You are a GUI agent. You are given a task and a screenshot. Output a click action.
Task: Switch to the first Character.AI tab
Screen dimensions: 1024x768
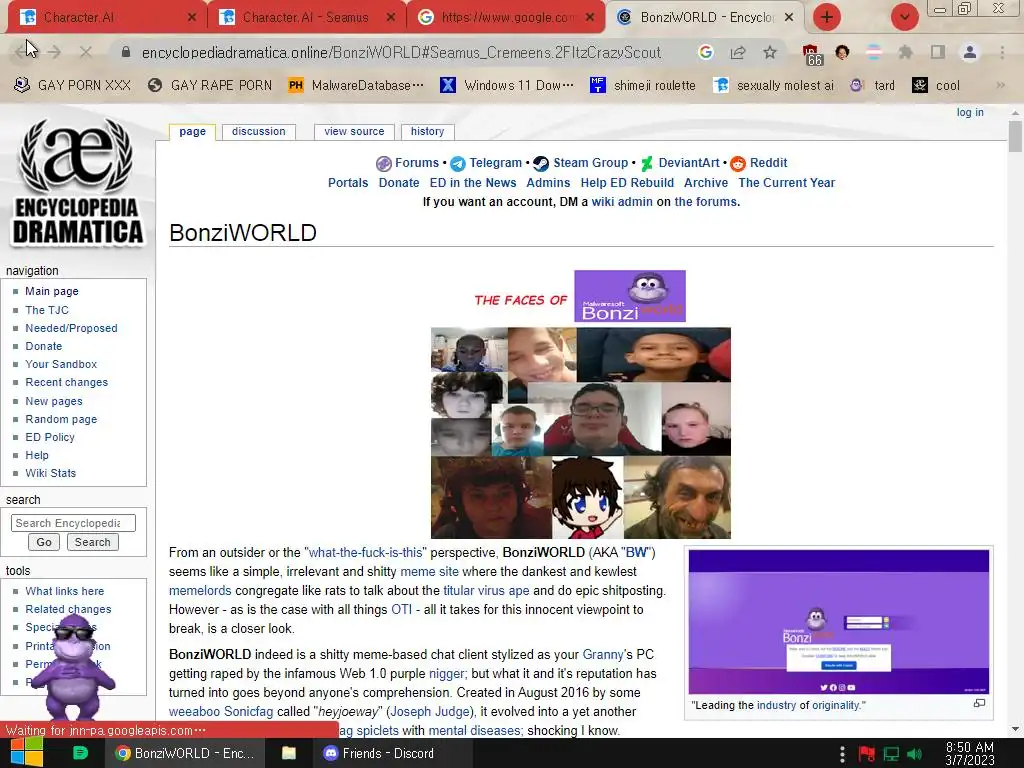pyautogui.click(x=106, y=17)
